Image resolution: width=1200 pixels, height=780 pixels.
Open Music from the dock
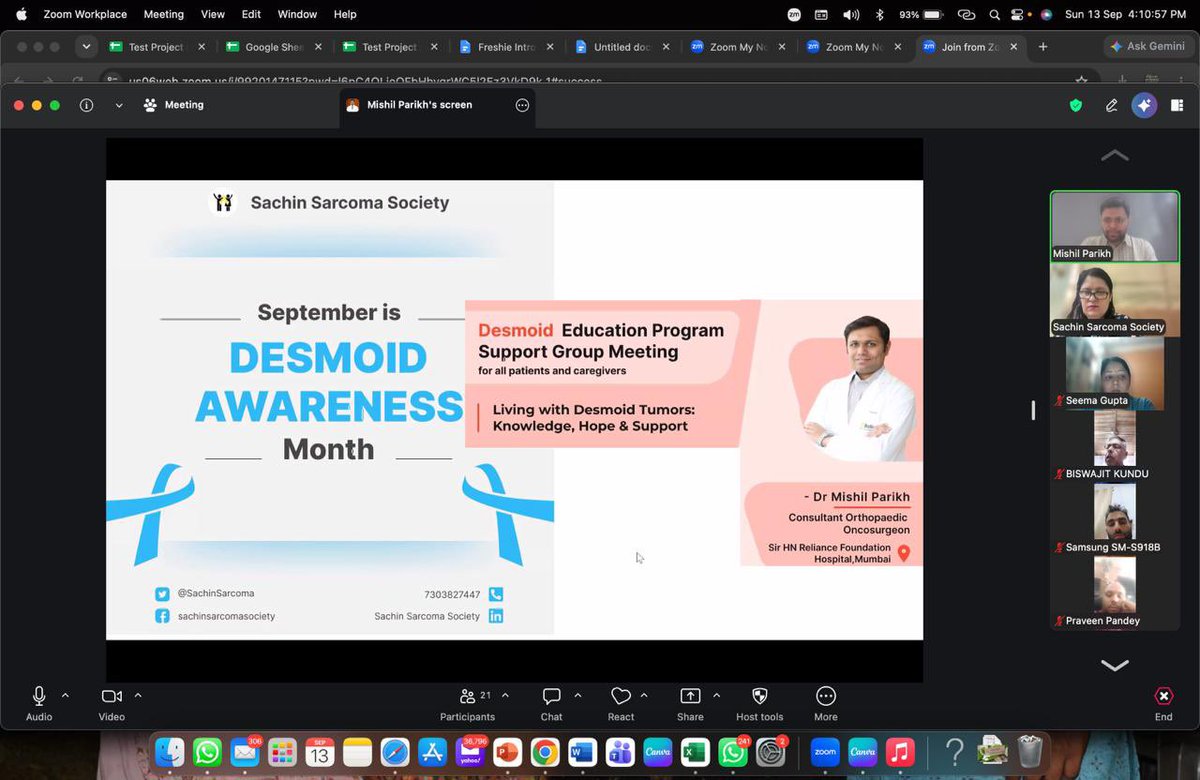pyautogui.click(x=900, y=752)
